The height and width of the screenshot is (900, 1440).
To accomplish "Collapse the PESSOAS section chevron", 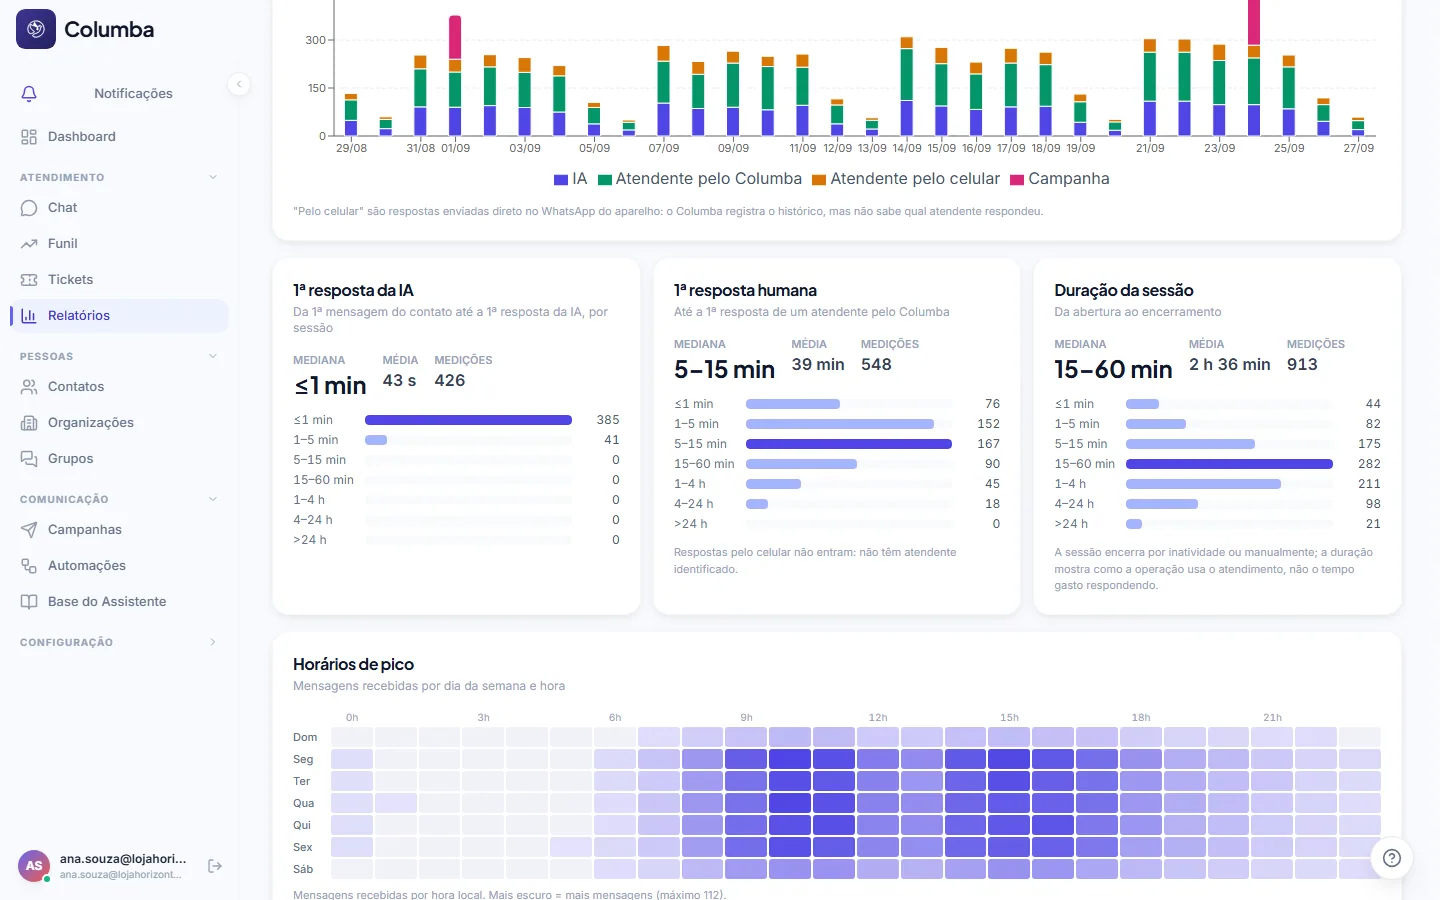I will tap(213, 356).
